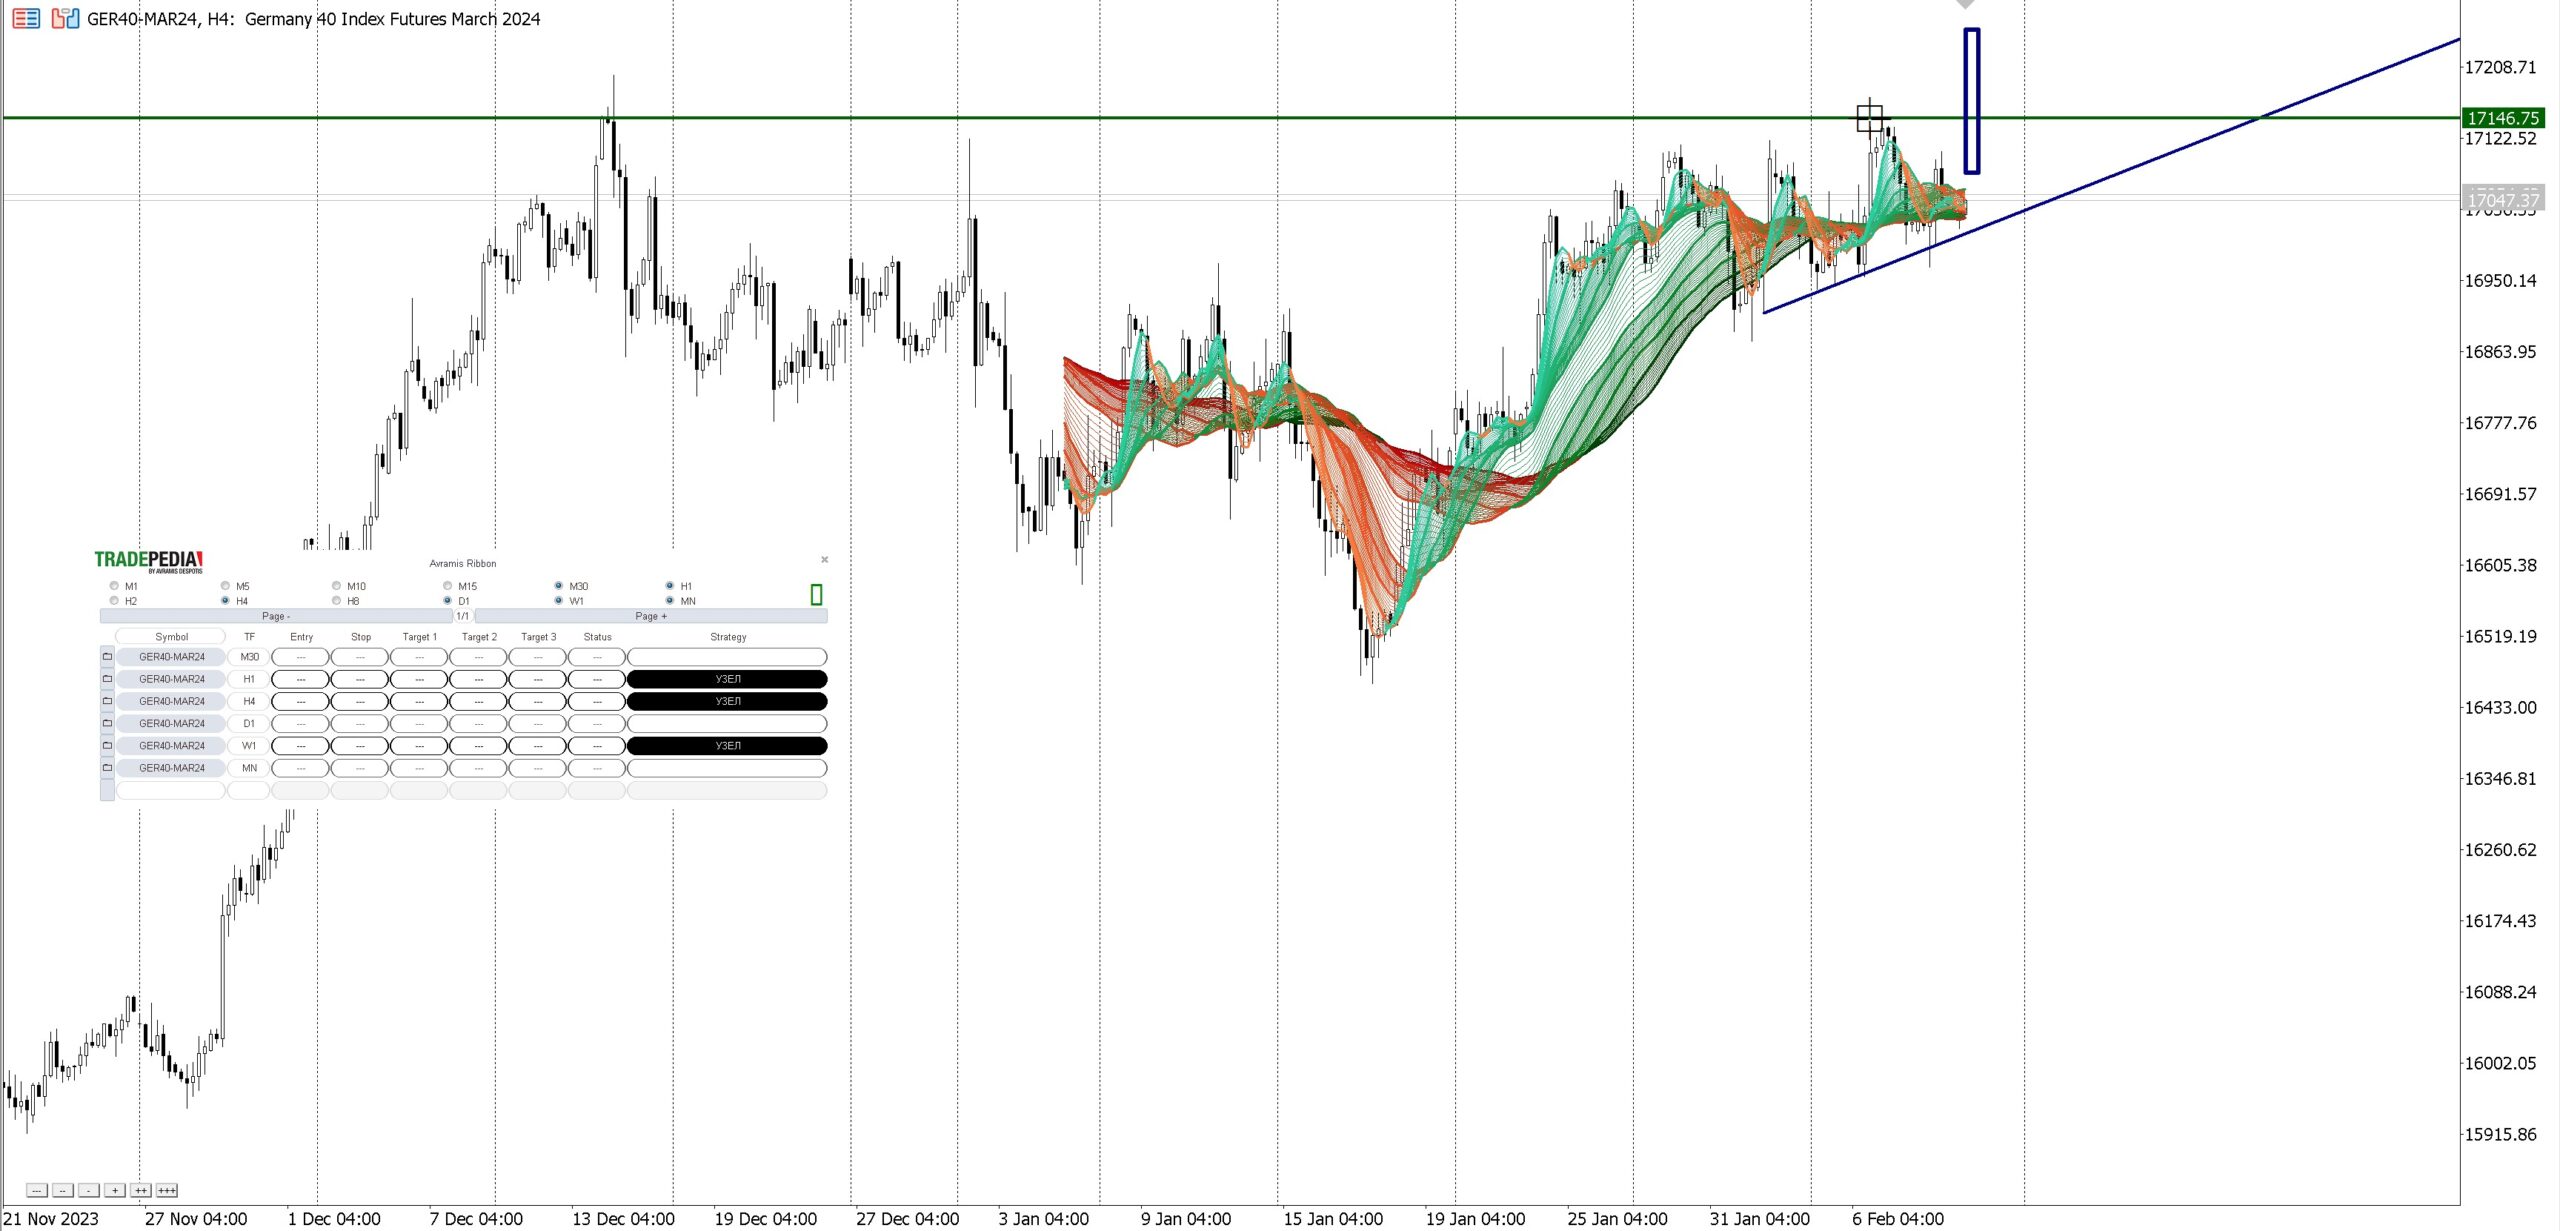This screenshot has width=2560, height=1231.
Task: Open chart icon for the W1 row
Action: 107,746
